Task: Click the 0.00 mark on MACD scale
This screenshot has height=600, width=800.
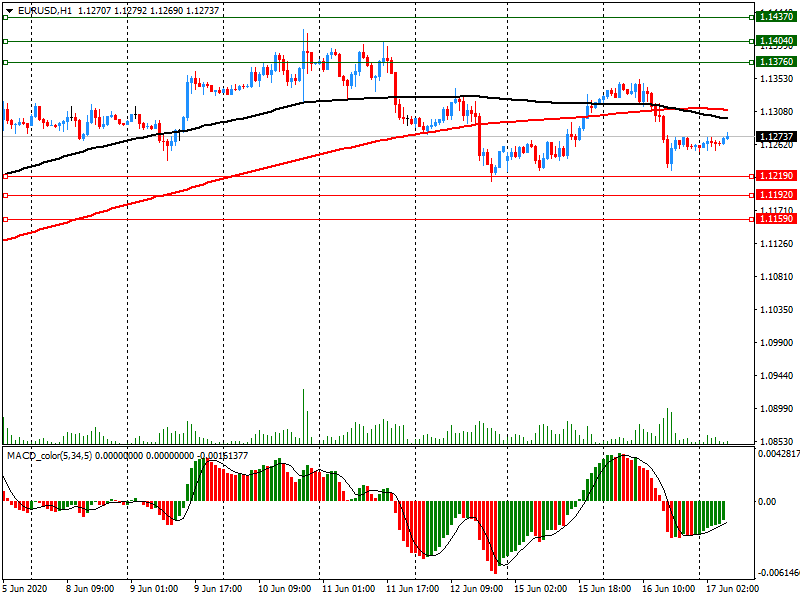Action: pos(767,502)
